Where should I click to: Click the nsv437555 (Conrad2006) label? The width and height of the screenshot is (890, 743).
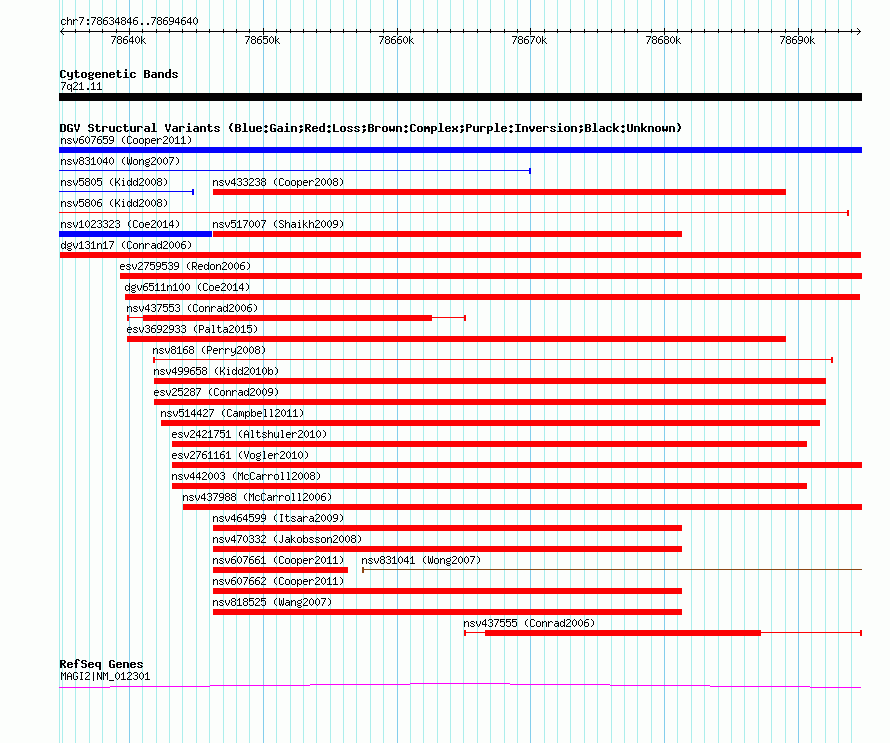[x=529, y=623]
